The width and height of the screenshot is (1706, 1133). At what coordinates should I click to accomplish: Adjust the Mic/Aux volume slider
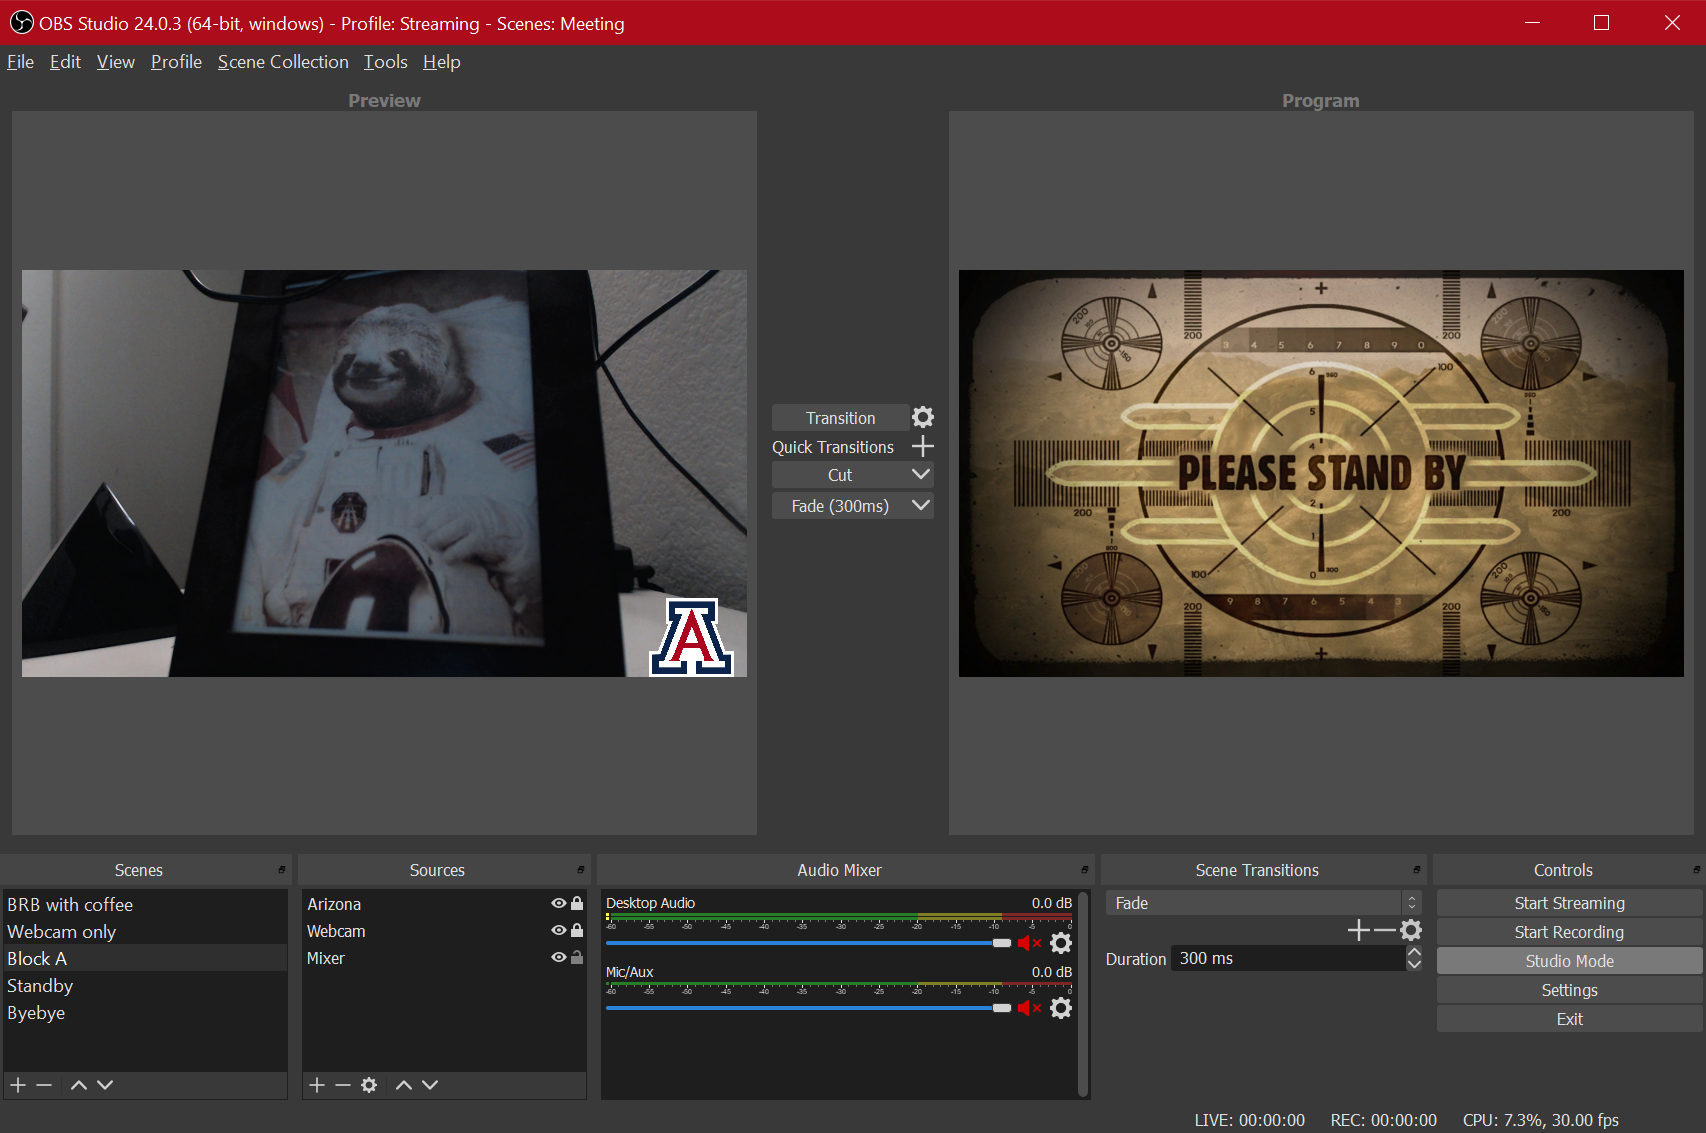[x=808, y=1008]
